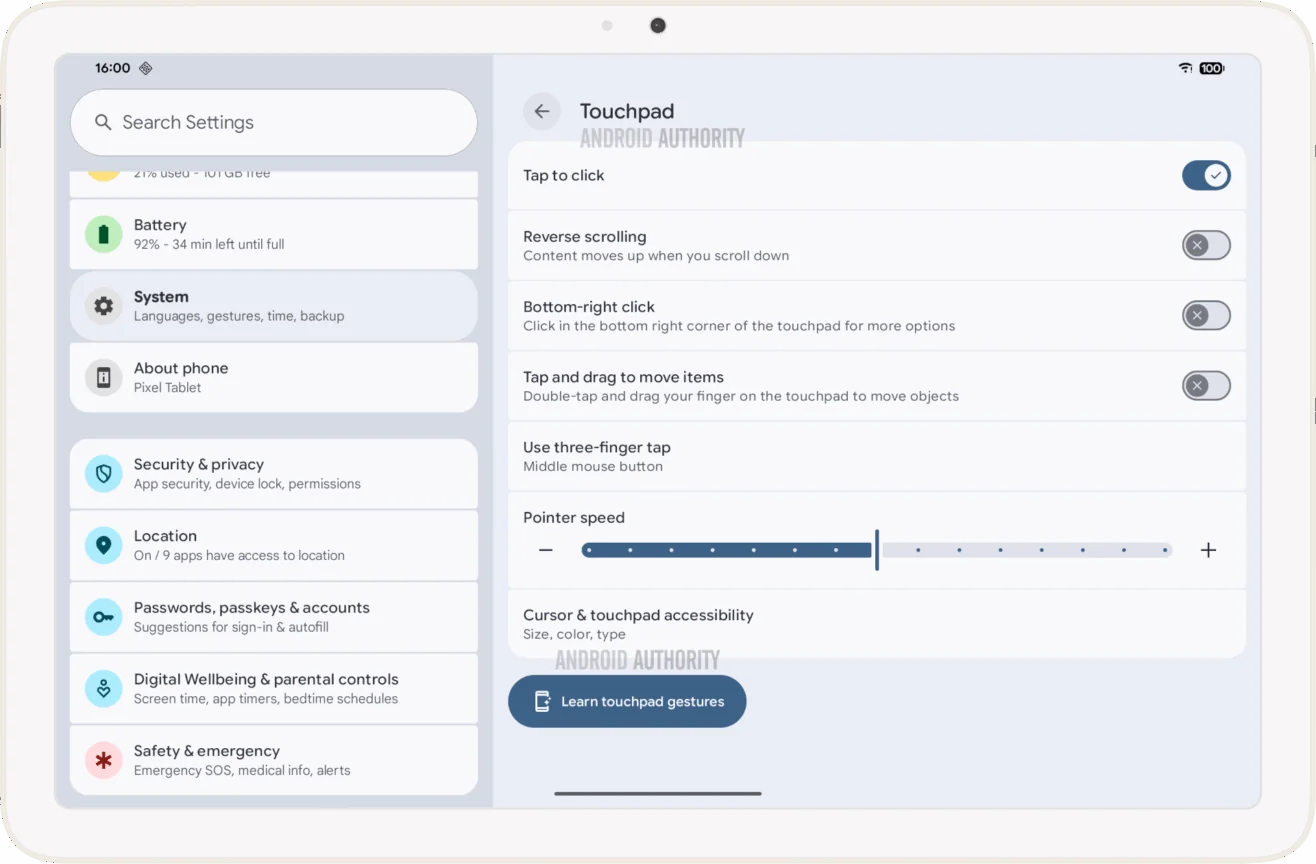
Task: Click the back arrow beside Touchpad title
Action: pos(542,112)
